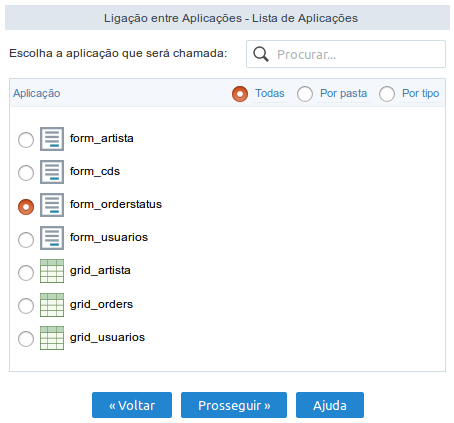
Task: Select the grid_usuarios radio button
Action: click(26, 339)
